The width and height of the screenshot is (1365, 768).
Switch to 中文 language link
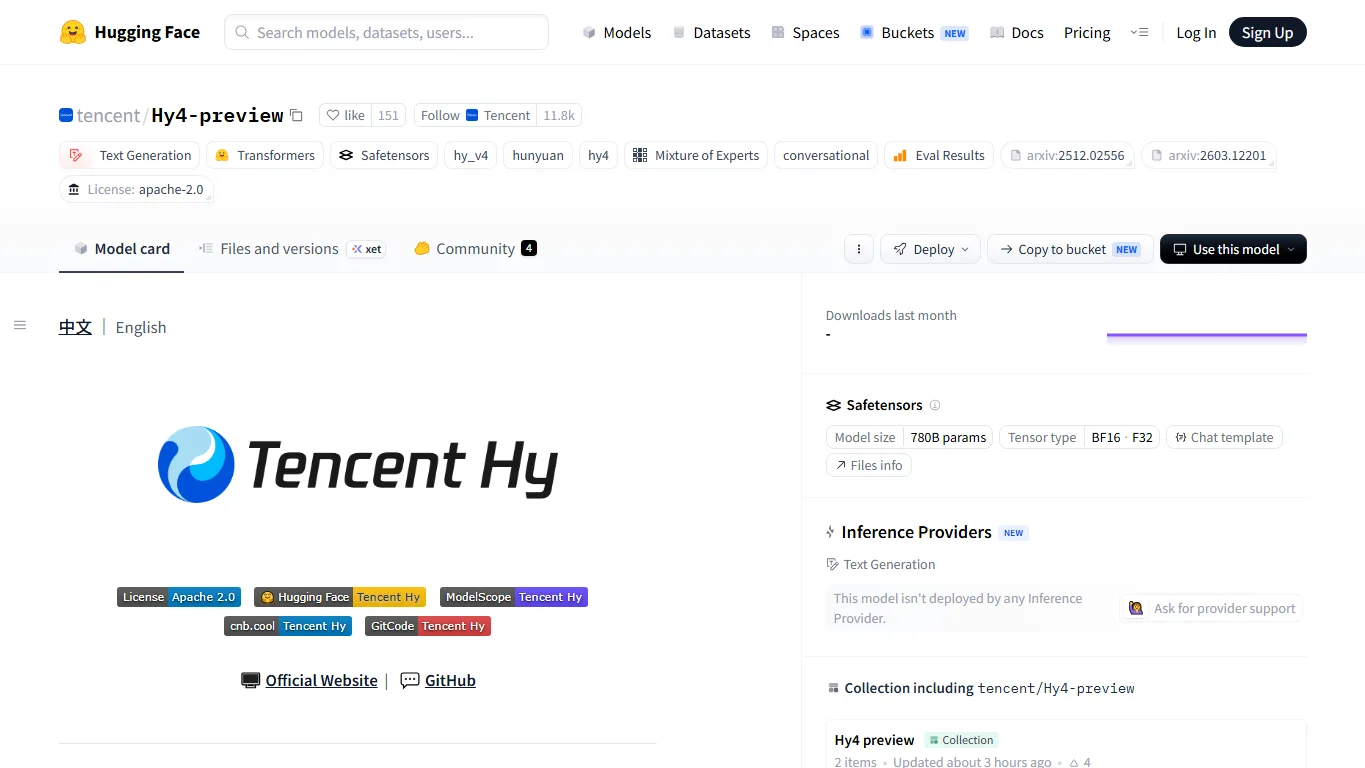click(x=75, y=327)
